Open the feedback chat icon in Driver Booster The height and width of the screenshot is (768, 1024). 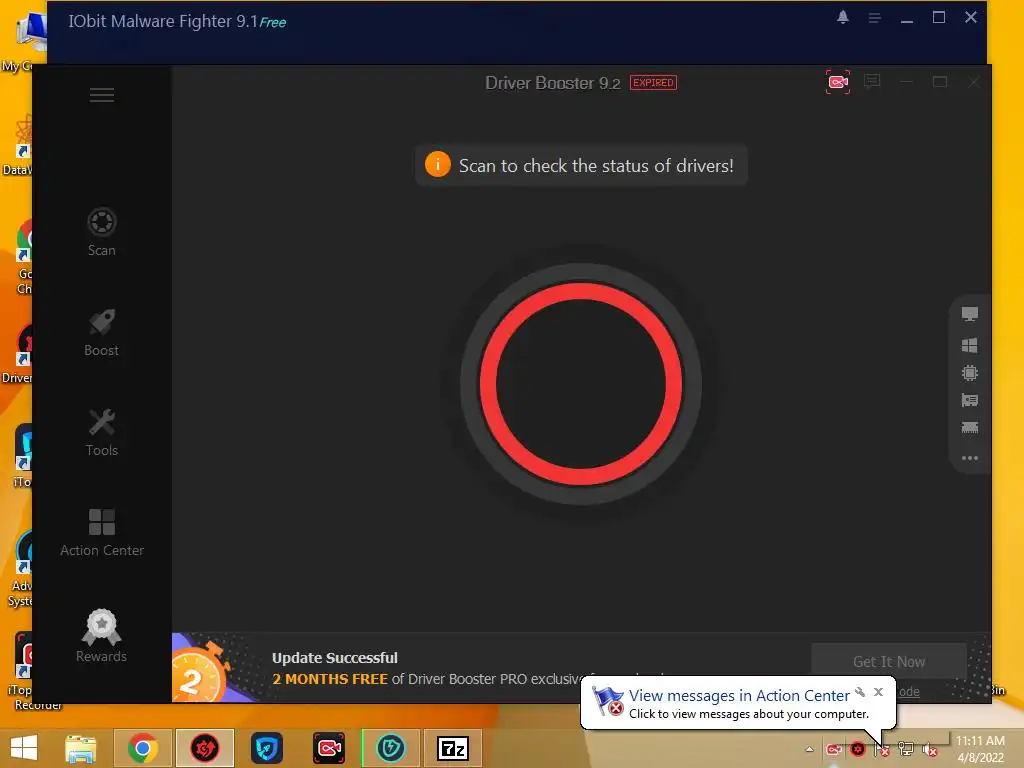tap(872, 82)
